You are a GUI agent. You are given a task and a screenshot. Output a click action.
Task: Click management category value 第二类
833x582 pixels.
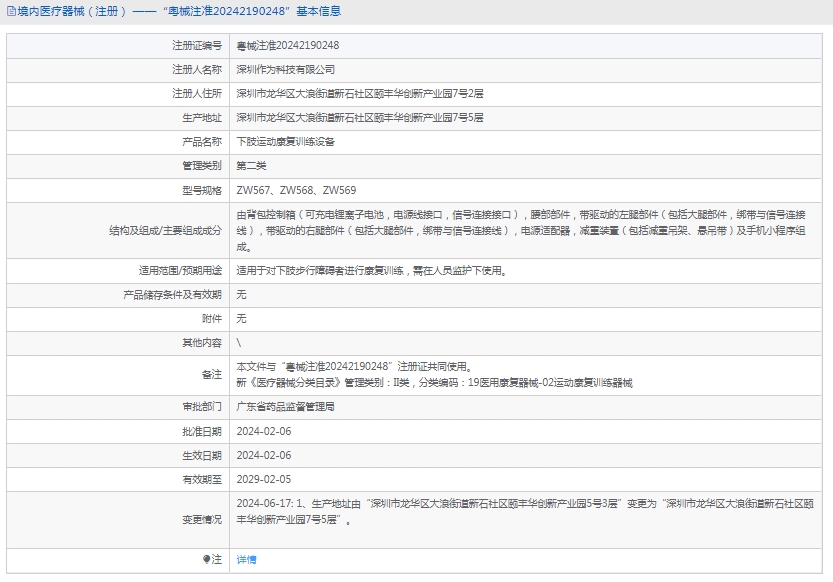(251, 166)
